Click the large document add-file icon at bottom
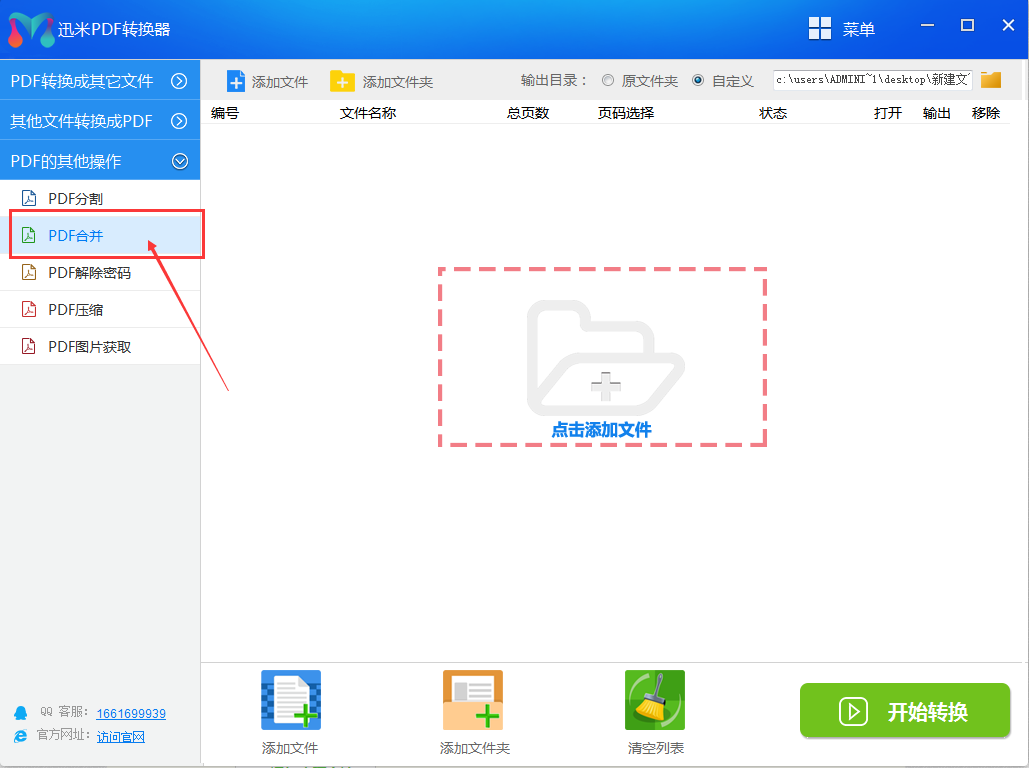This screenshot has height=768, width=1029. point(291,699)
